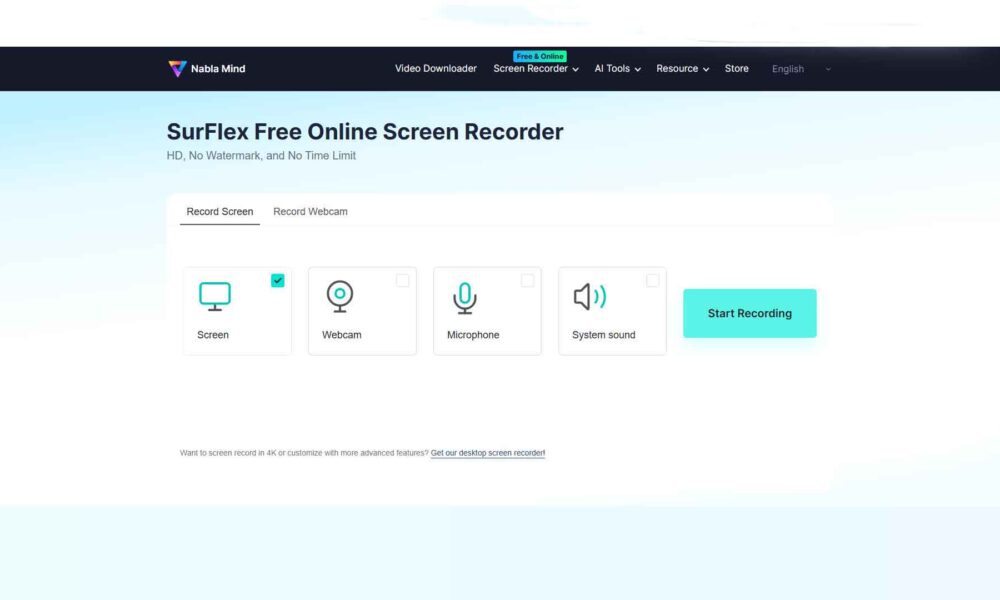Click the Free & Online badge
This screenshot has width=1000, height=600.
click(x=540, y=56)
